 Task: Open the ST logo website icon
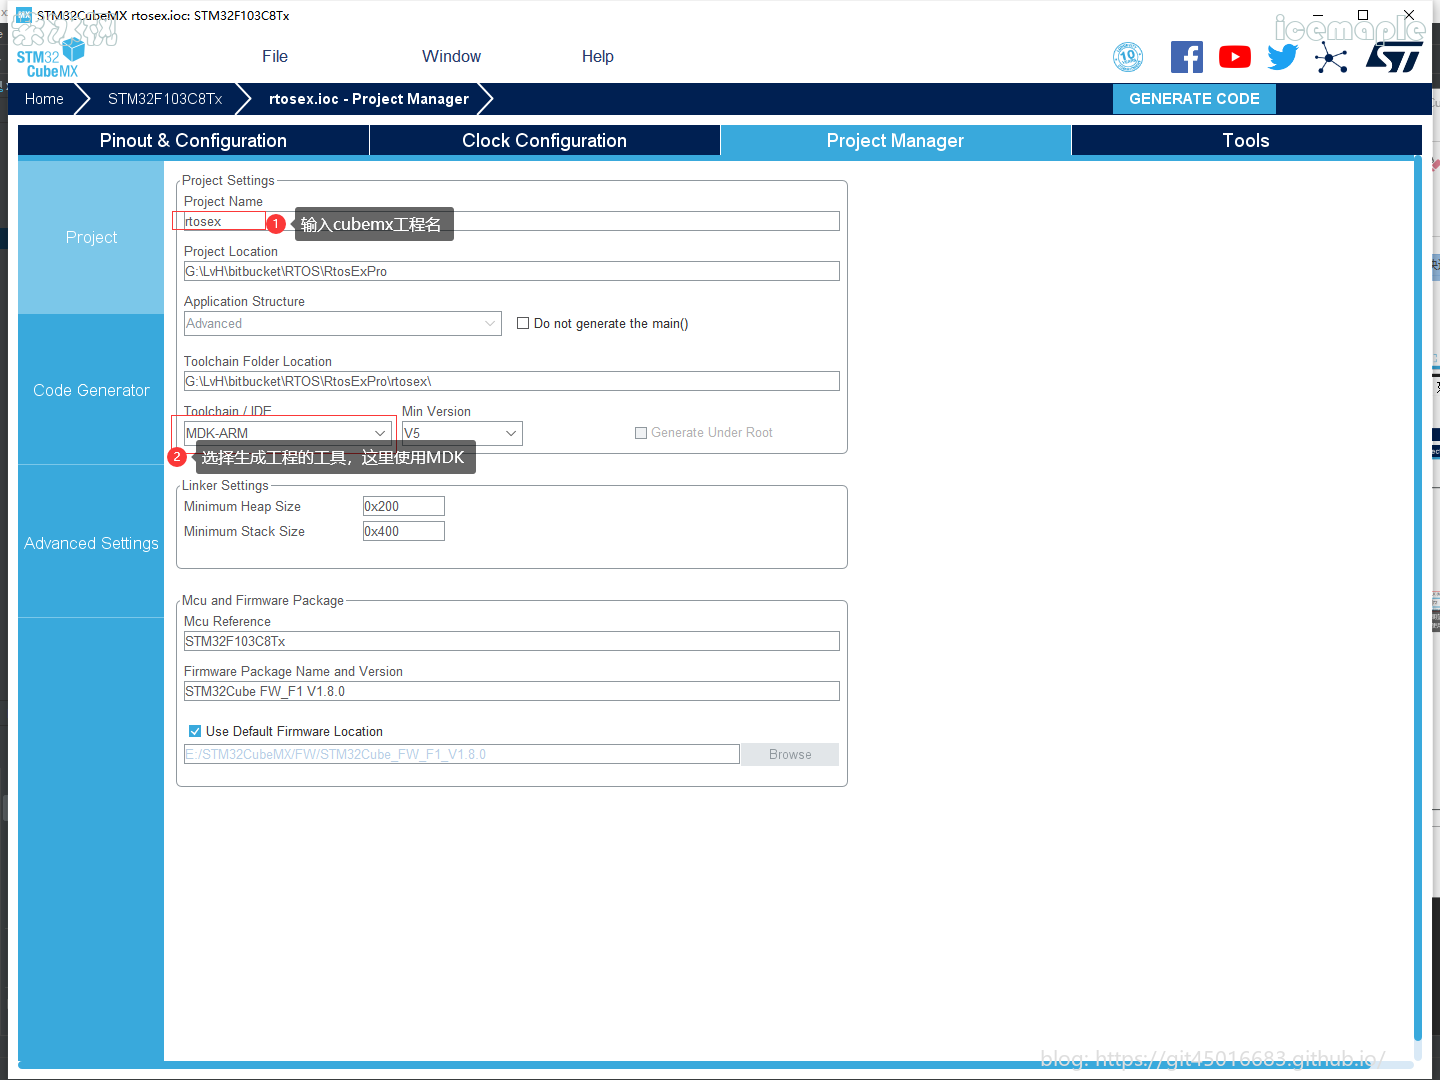pos(1393,57)
